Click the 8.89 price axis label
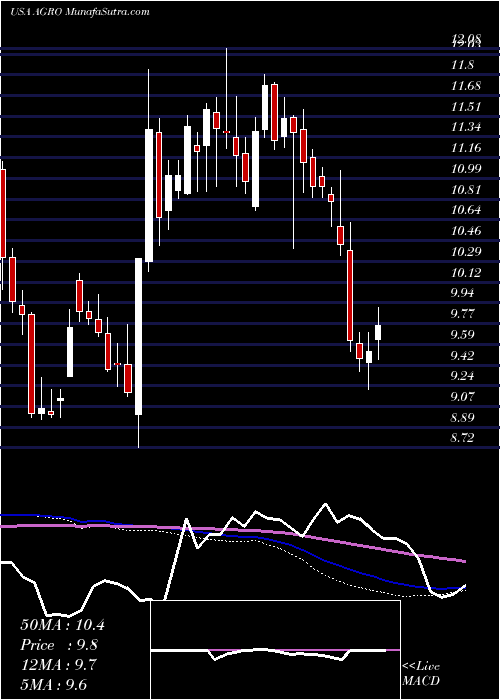Screen dimensions: 500x700 (462, 417)
